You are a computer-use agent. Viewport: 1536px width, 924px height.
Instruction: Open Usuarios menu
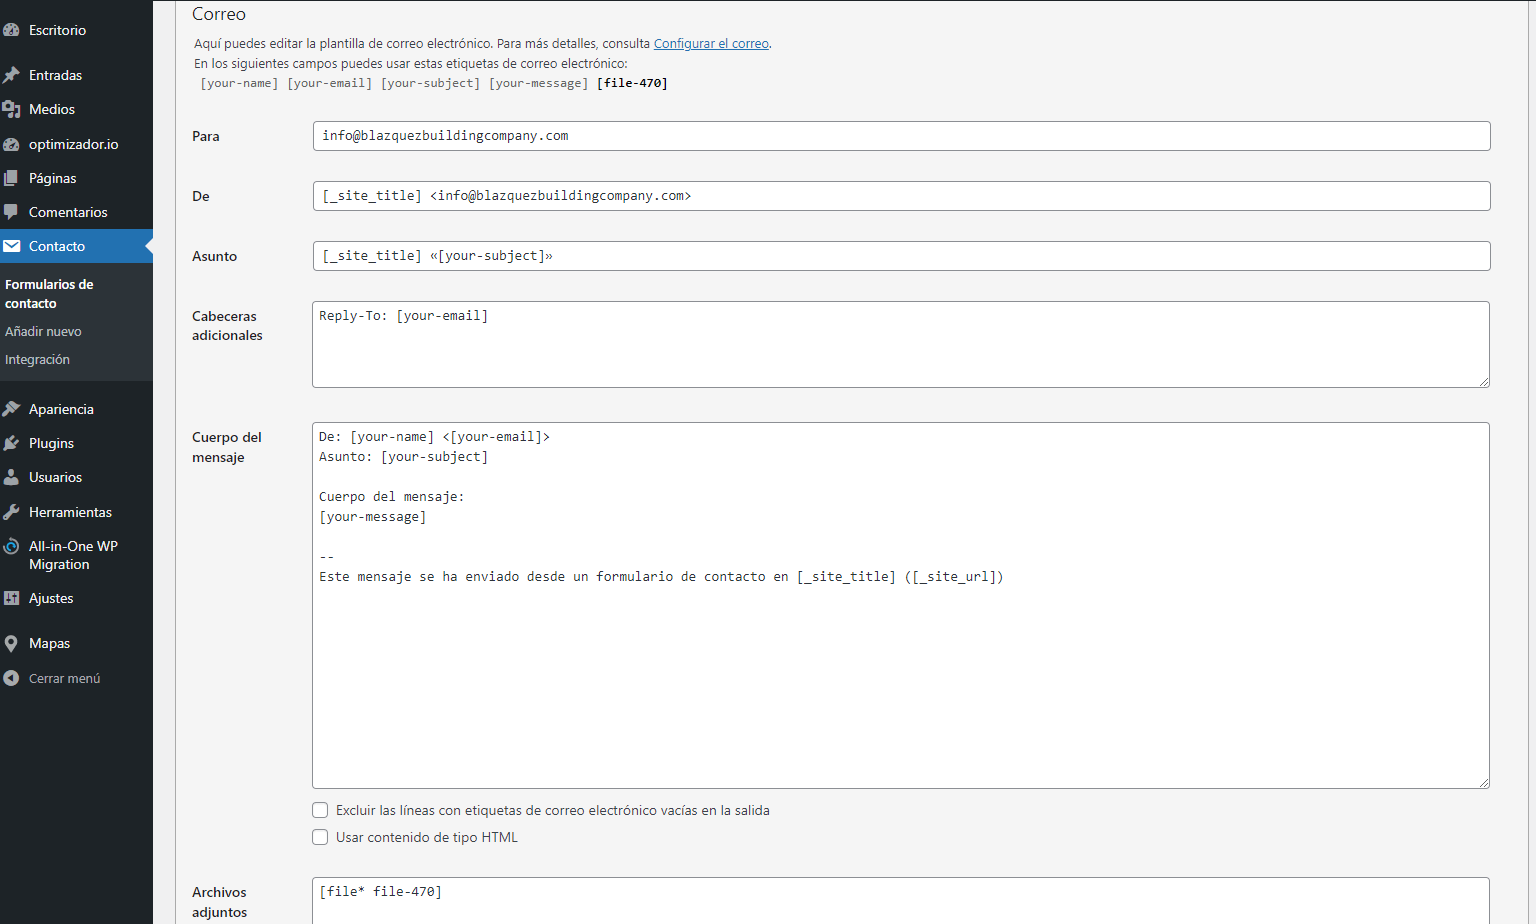click(x=55, y=477)
